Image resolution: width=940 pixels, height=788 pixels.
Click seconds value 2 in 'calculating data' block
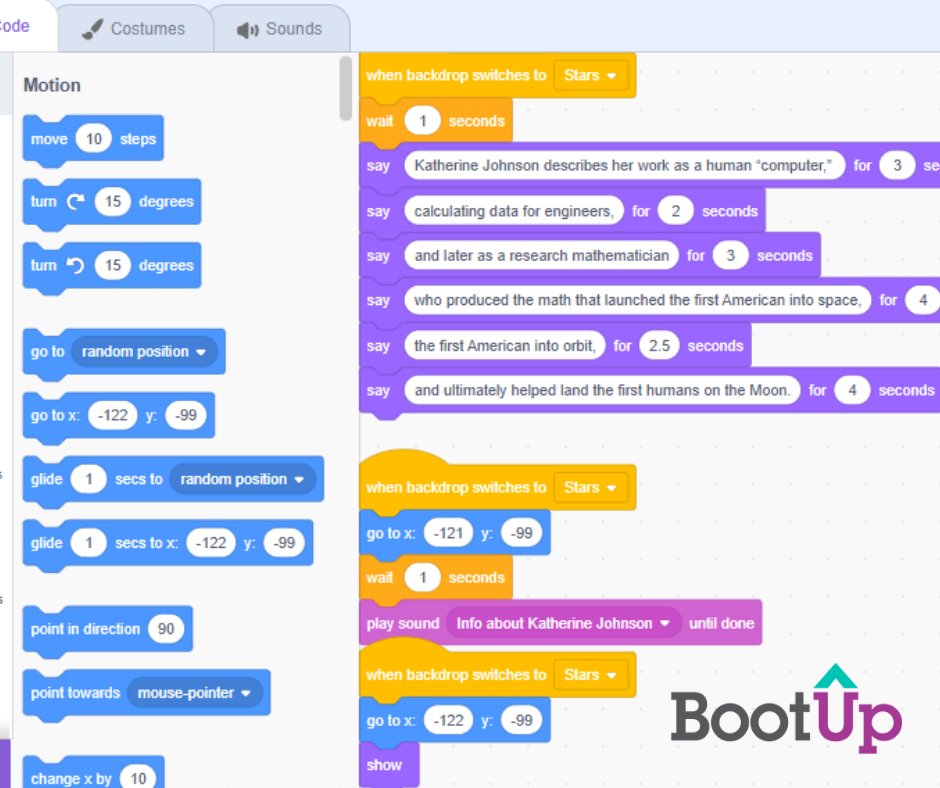click(x=676, y=211)
